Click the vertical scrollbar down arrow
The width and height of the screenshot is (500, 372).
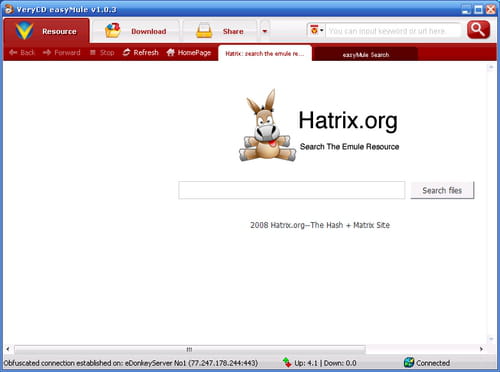(x=491, y=339)
